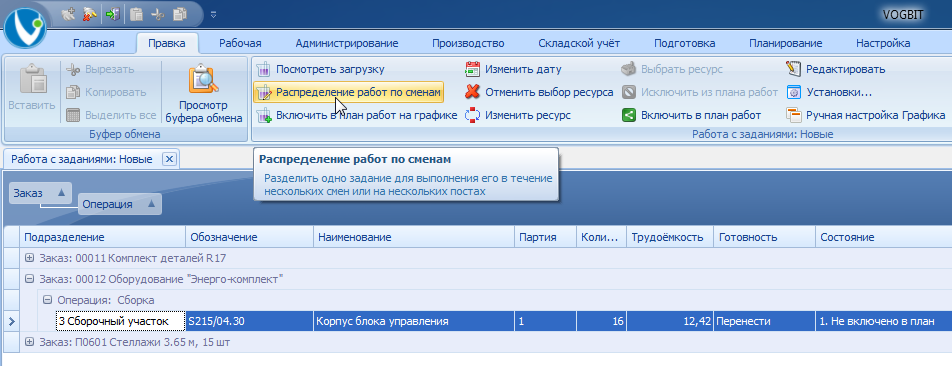Switch to the 'Производство' ribbon tab
This screenshot has width=952, height=366.
click(x=468, y=43)
